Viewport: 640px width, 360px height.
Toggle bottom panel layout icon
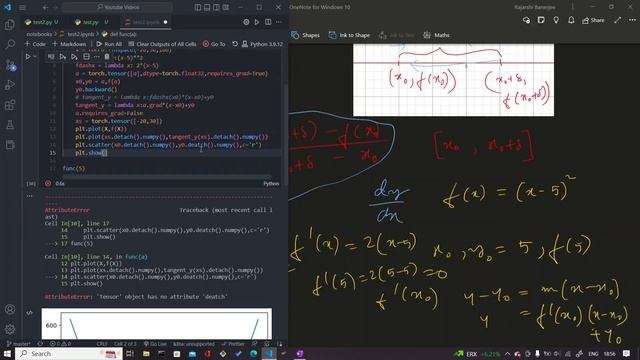point(207,7)
